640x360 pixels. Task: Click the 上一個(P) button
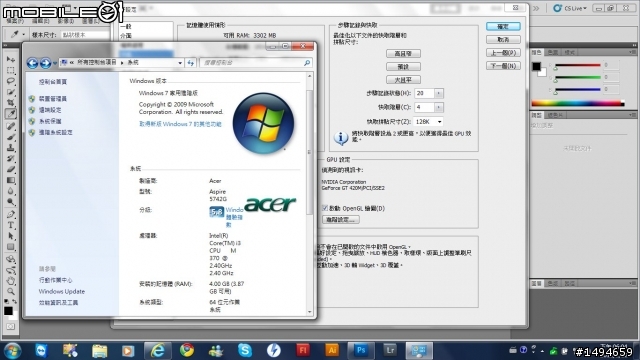[x=503, y=53]
